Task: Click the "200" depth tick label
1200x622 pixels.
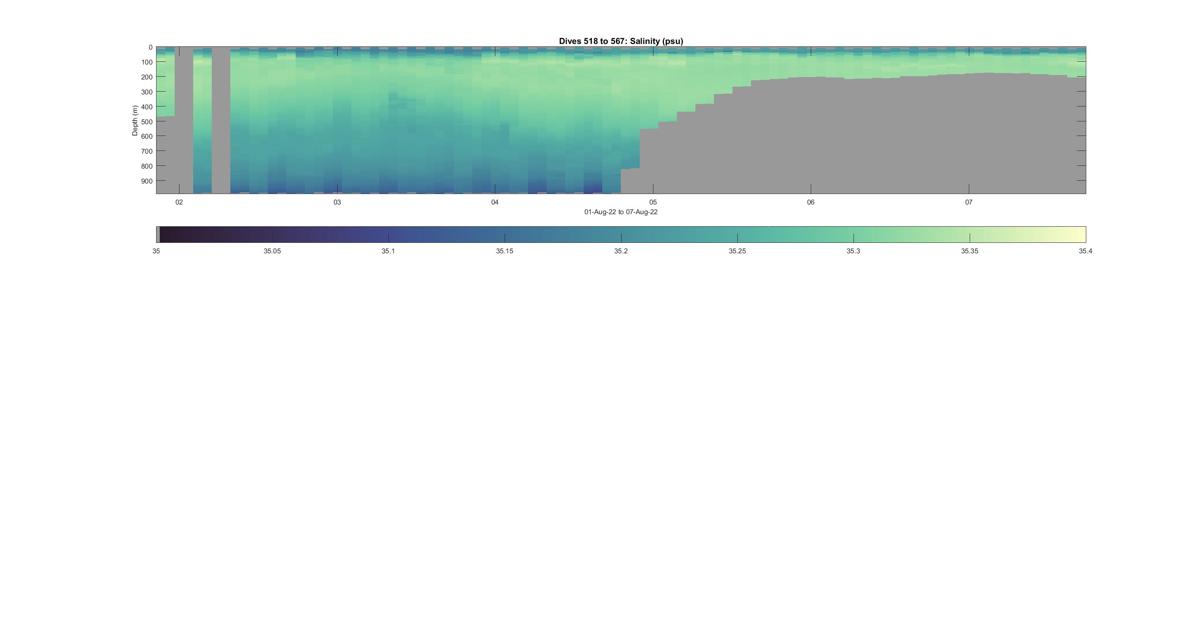Action: (x=147, y=77)
